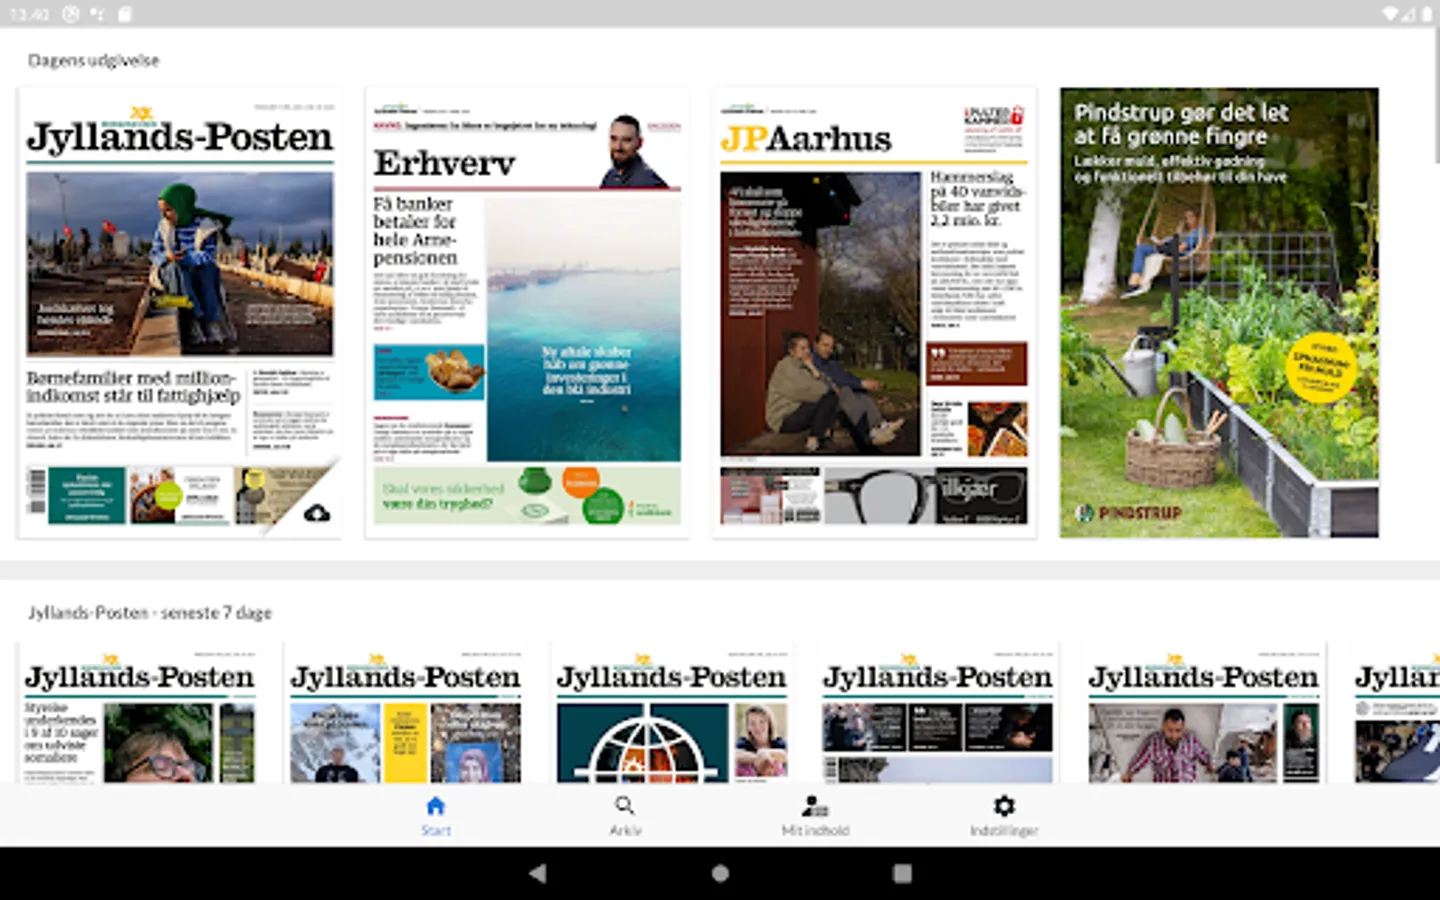Viewport: 1440px width, 900px height.
Task: Click the eyeglasses ad on JP Aarhus cover
Action: (925, 496)
